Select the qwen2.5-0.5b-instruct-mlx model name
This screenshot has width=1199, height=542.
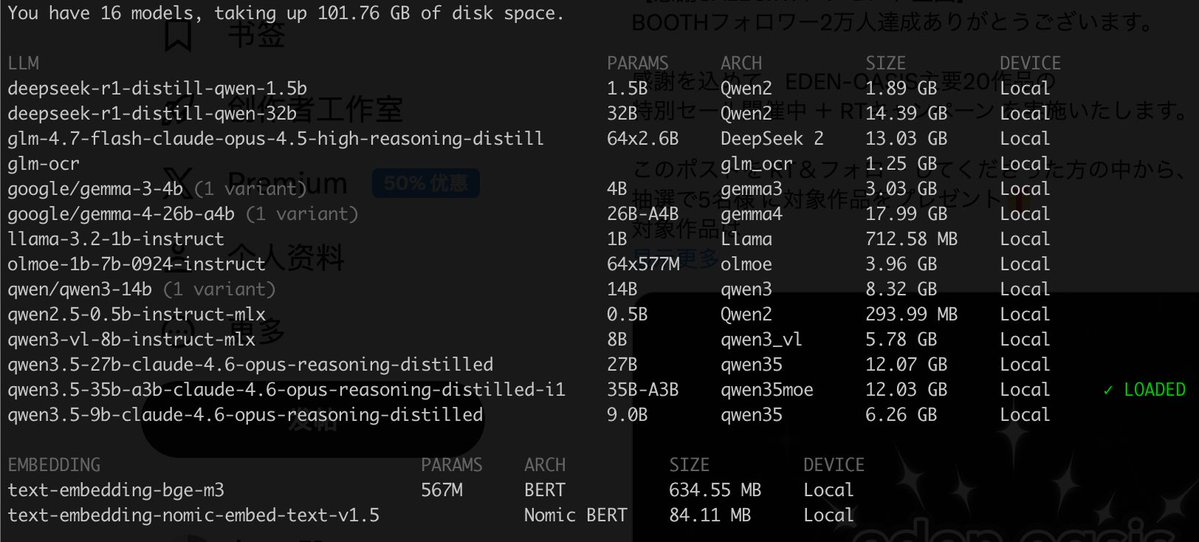(x=137, y=314)
